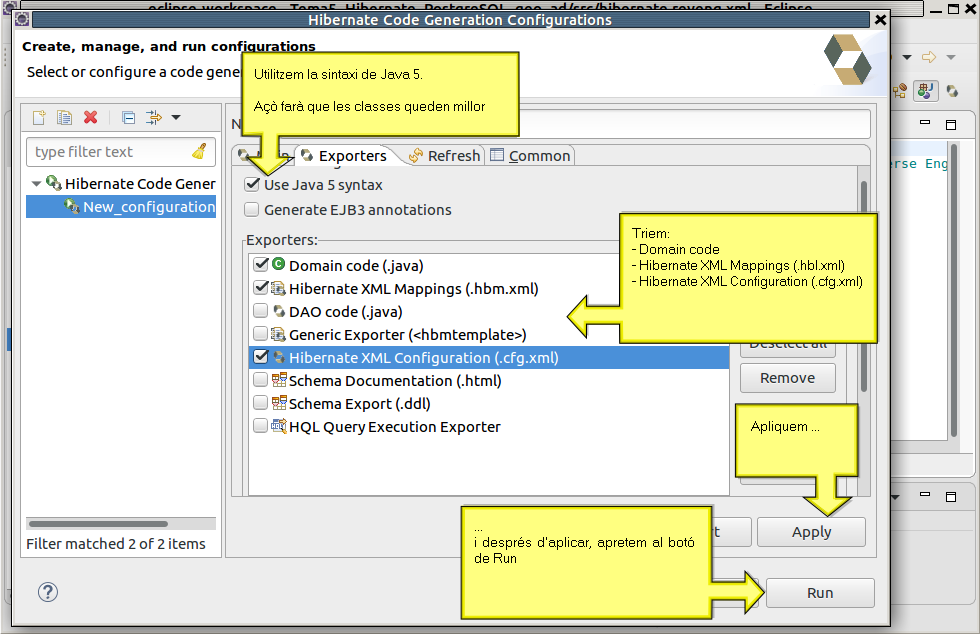Create a new launch configuration
This screenshot has height=634, width=980.
pyautogui.click(x=39, y=118)
